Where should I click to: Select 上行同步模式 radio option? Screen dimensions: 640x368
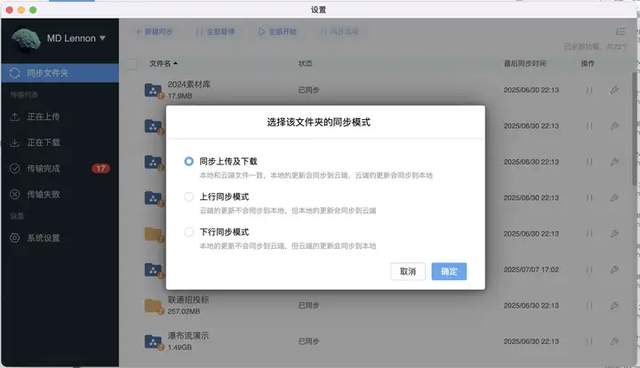189,197
